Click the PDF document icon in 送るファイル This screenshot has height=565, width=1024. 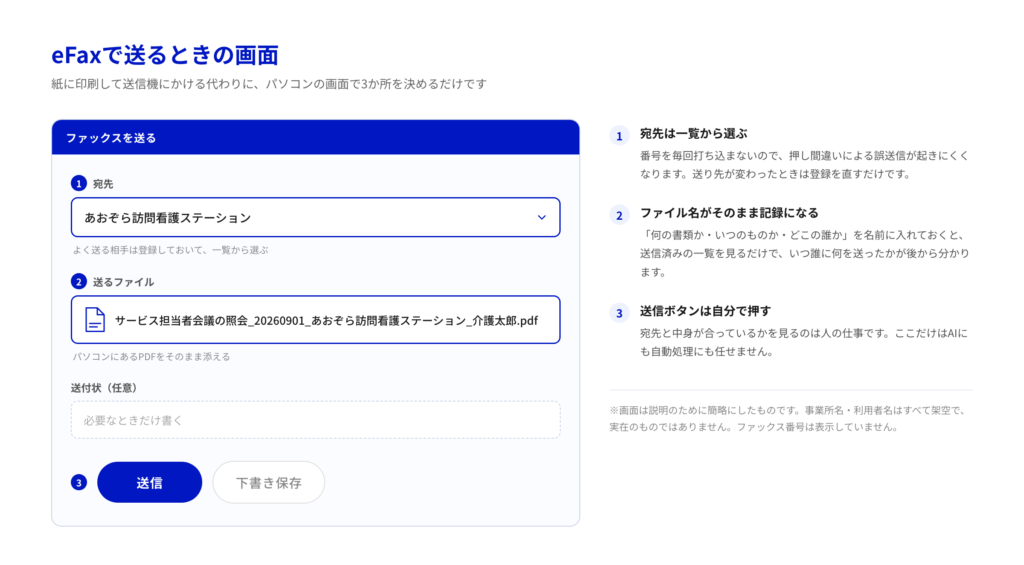(95, 320)
